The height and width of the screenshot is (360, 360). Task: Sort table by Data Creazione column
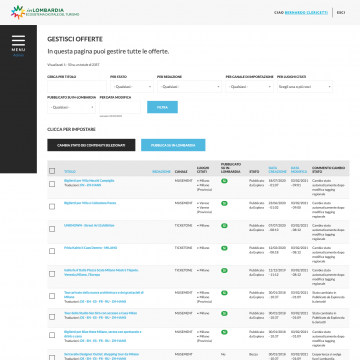[277, 170]
